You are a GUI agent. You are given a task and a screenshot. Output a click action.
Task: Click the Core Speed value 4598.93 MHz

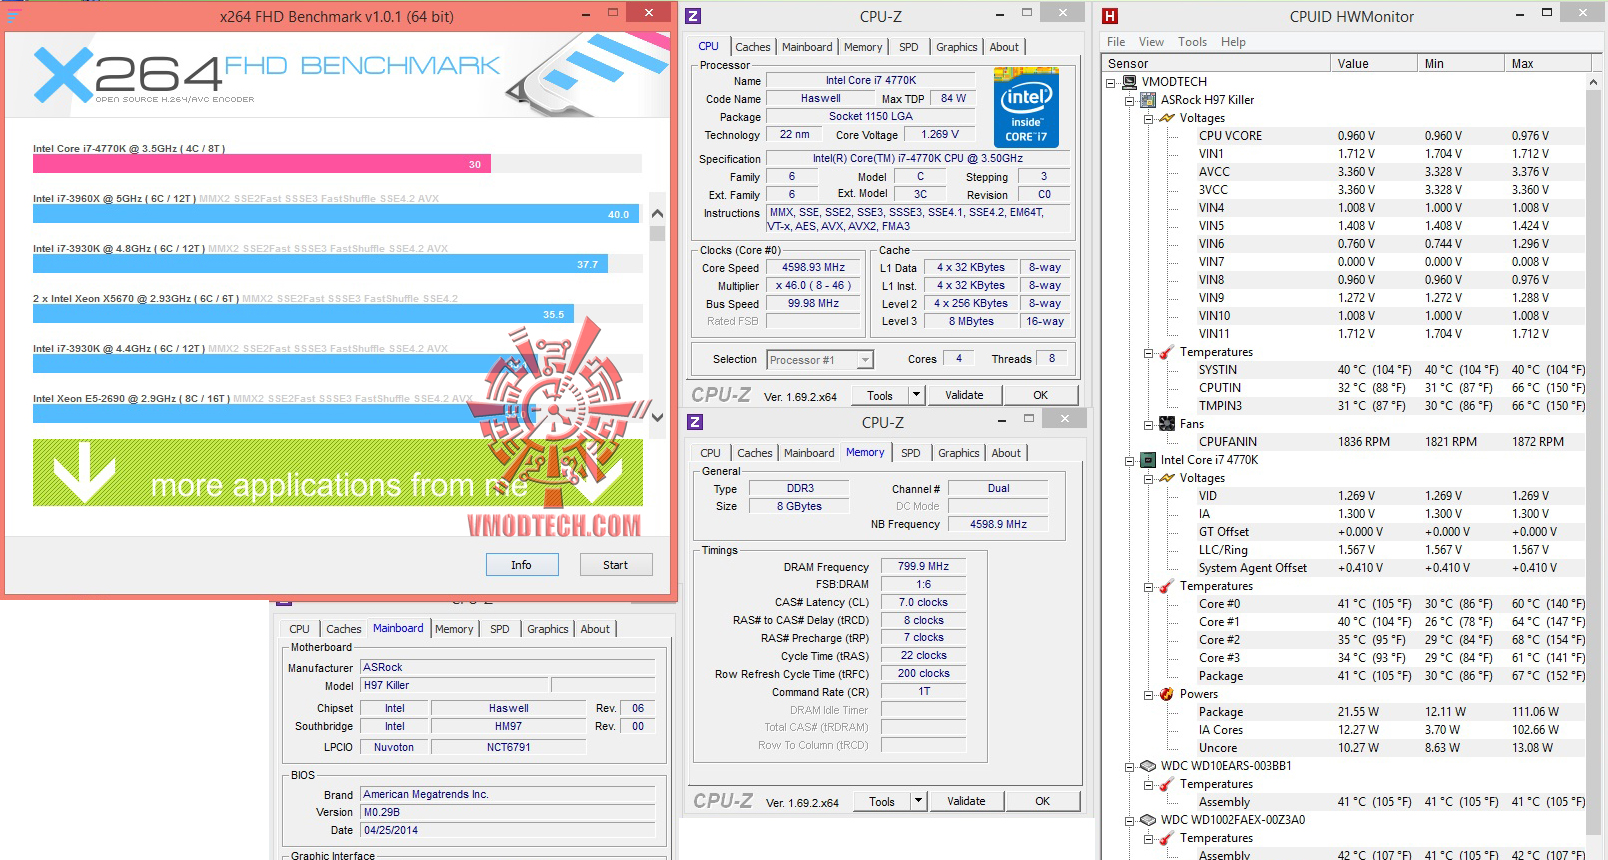(x=813, y=267)
